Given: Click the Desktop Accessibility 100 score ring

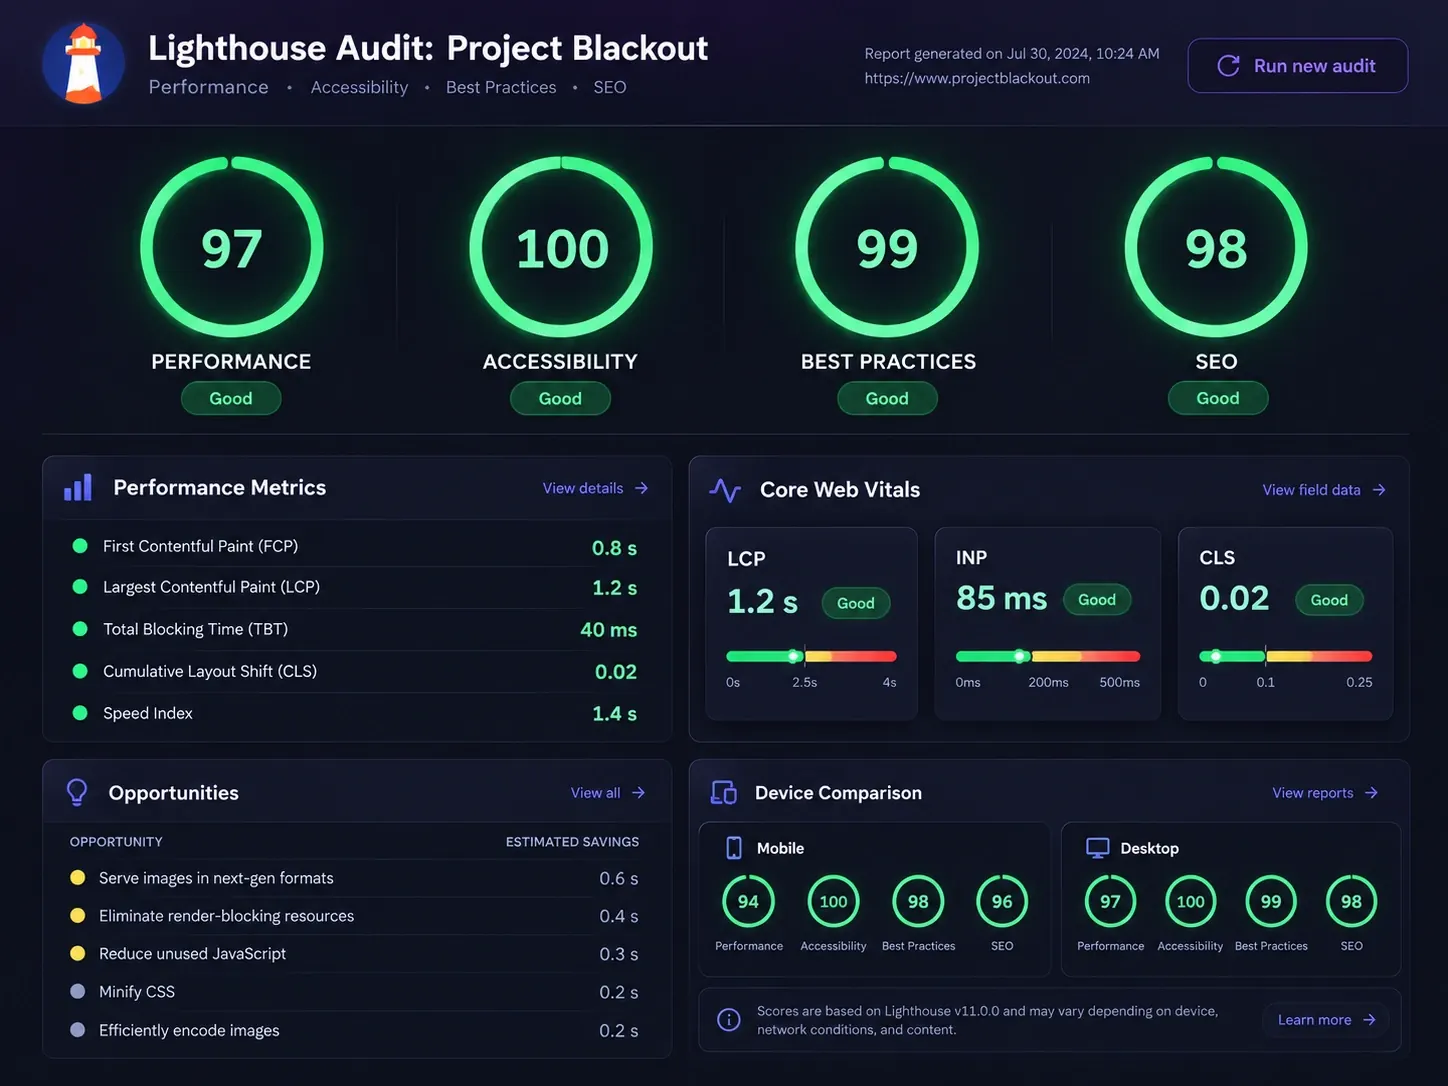Looking at the screenshot, I should click(x=1190, y=902).
